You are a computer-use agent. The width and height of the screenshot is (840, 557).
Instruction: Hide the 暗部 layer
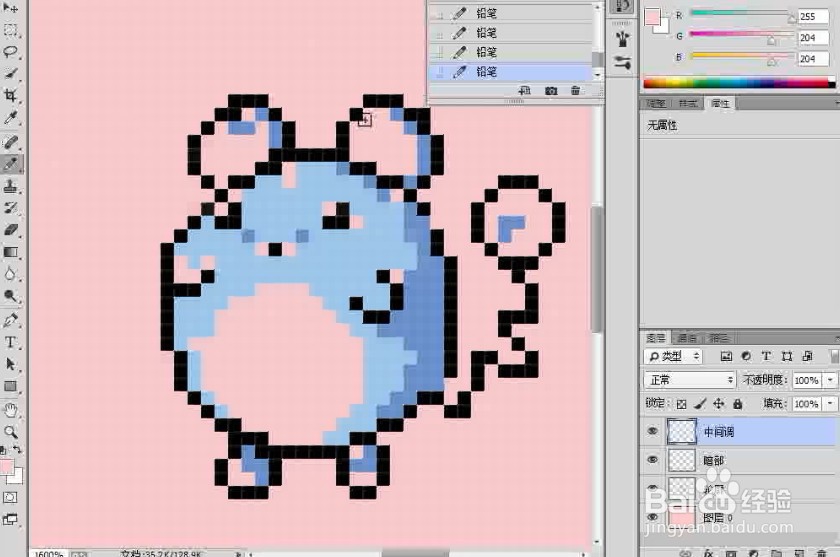(x=652, y=460)
